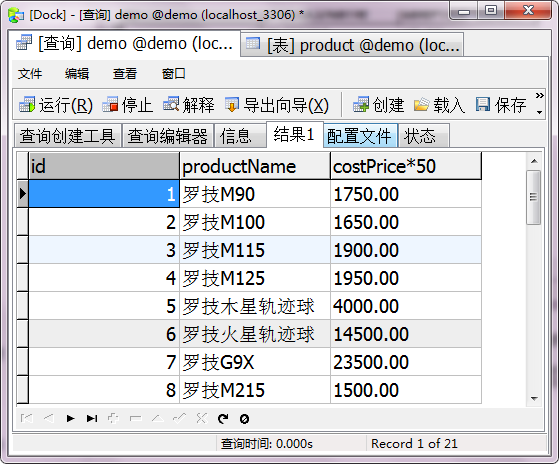559x464 pixels.
Task: Click the Explain (解释) toolbar button
Action: (189, 105)
